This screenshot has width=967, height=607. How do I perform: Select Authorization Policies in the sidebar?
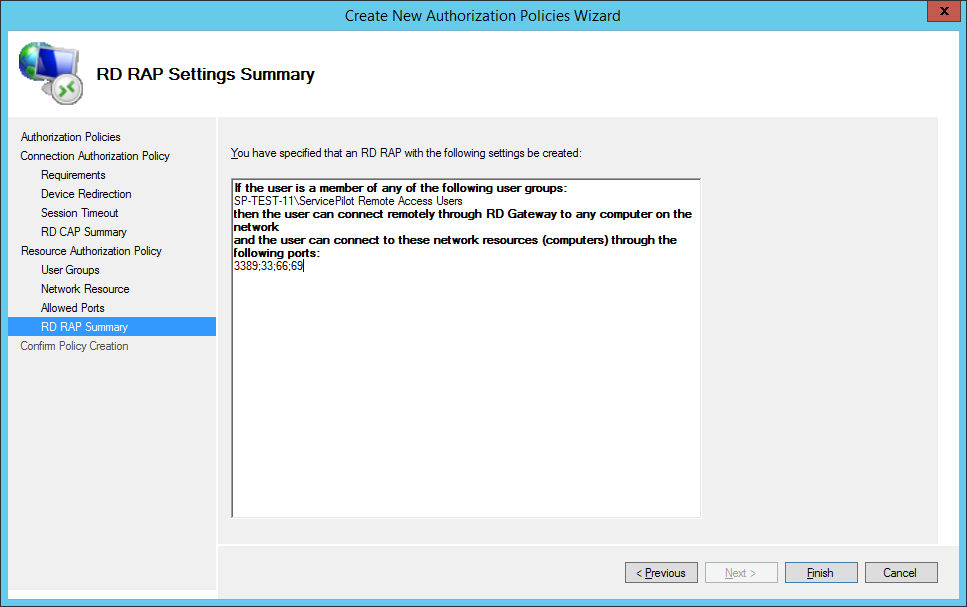tap(70, 137)
